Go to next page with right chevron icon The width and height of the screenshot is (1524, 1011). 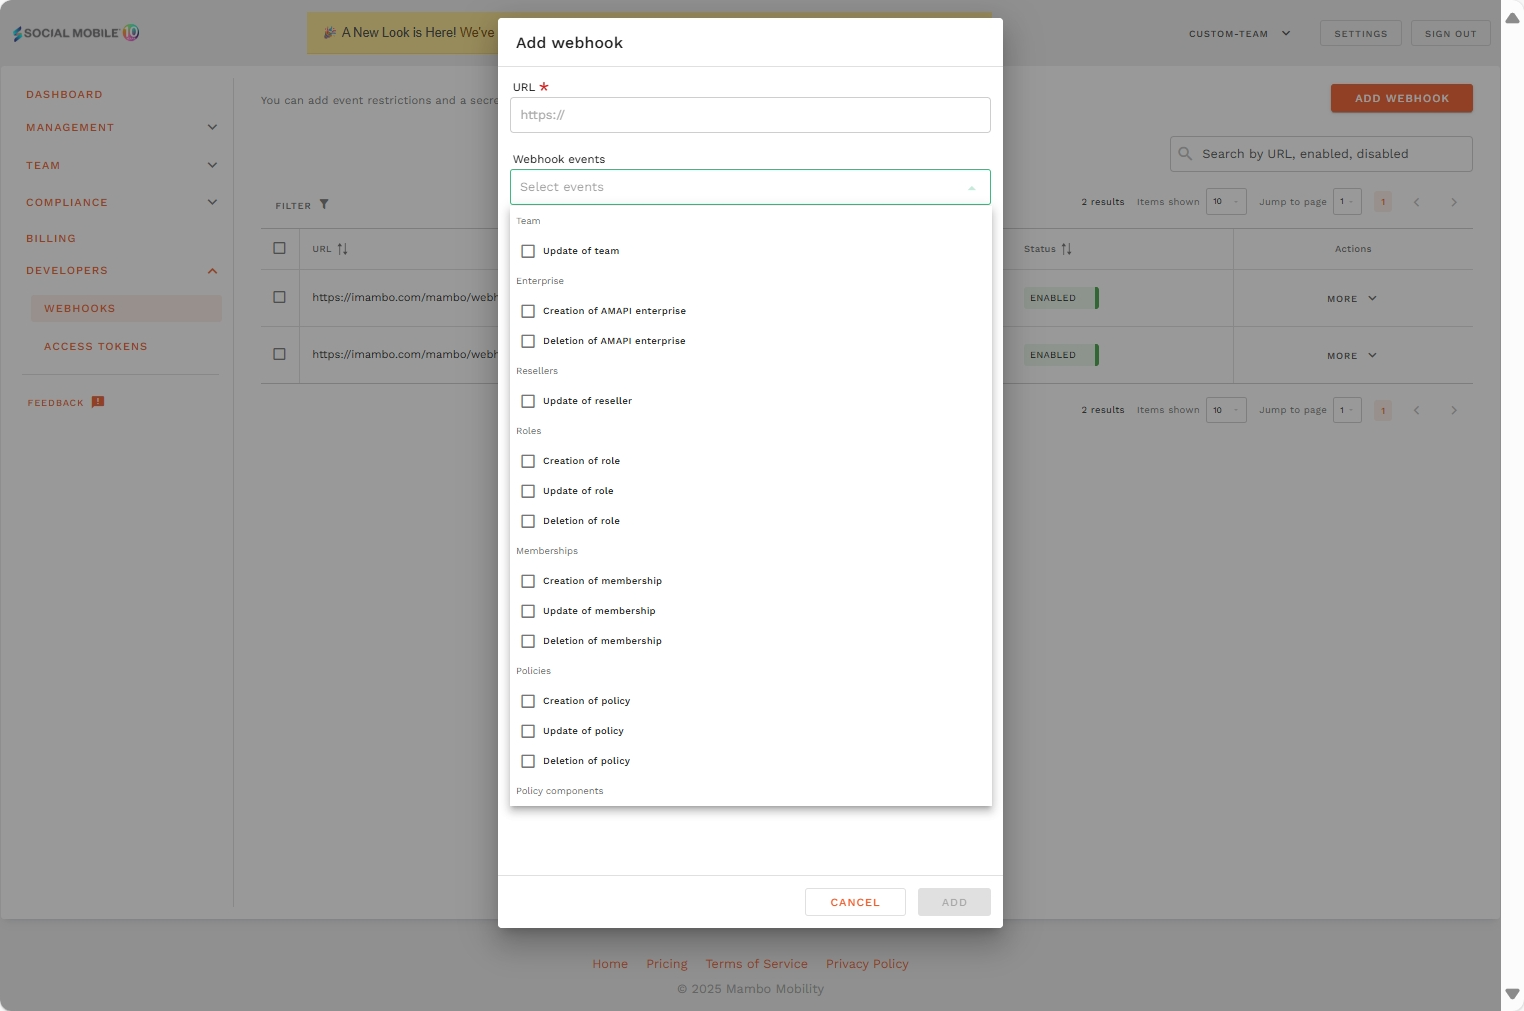(x=1454, y=201)
